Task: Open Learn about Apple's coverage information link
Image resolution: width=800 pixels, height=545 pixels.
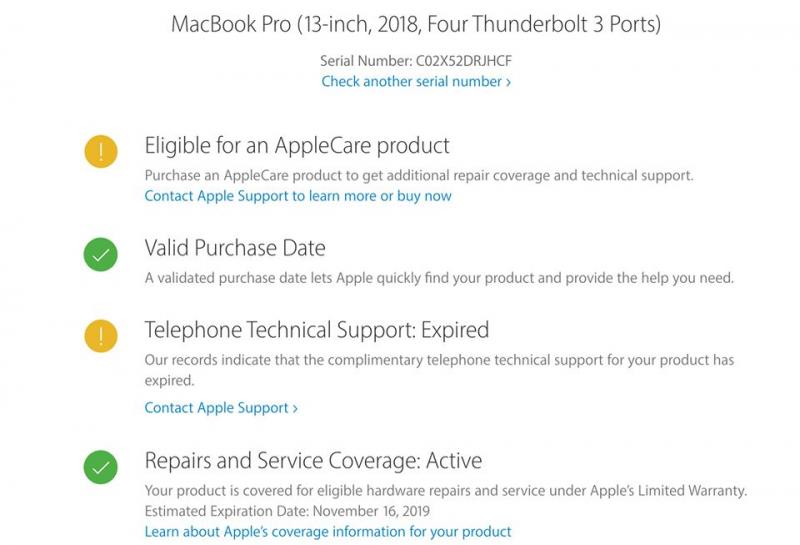Action: [x=328, y=532]
